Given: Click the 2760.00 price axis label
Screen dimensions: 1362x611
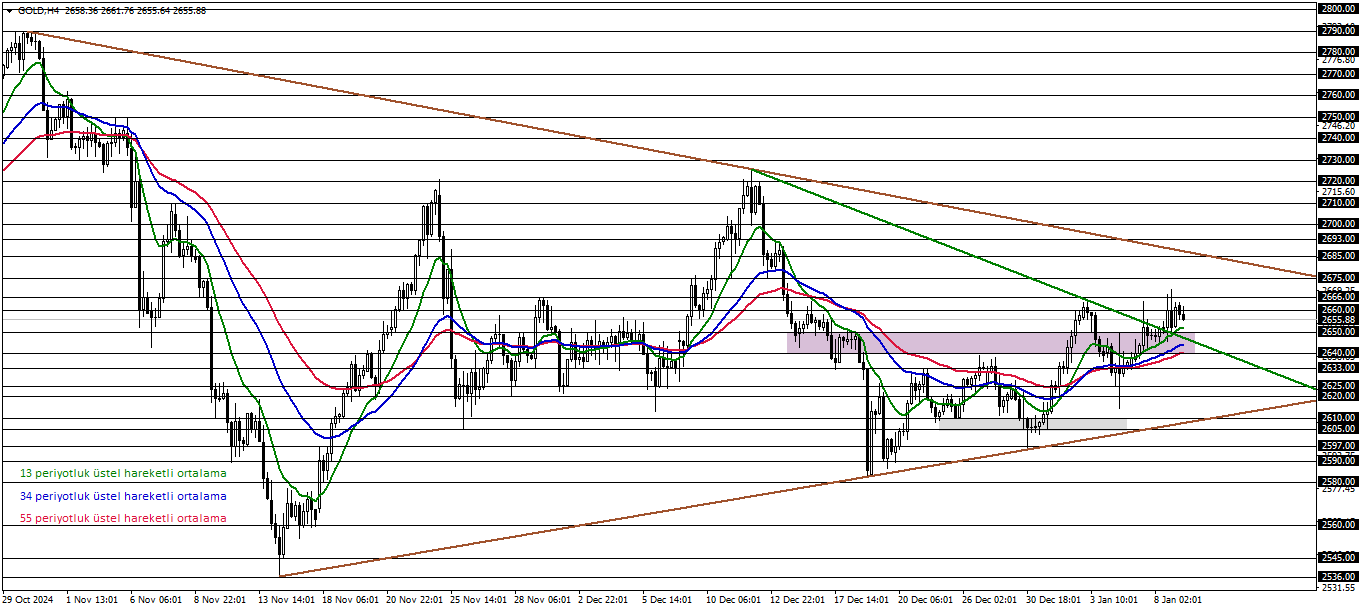Looking at the screenshot, I should (x=1338, y=95).
